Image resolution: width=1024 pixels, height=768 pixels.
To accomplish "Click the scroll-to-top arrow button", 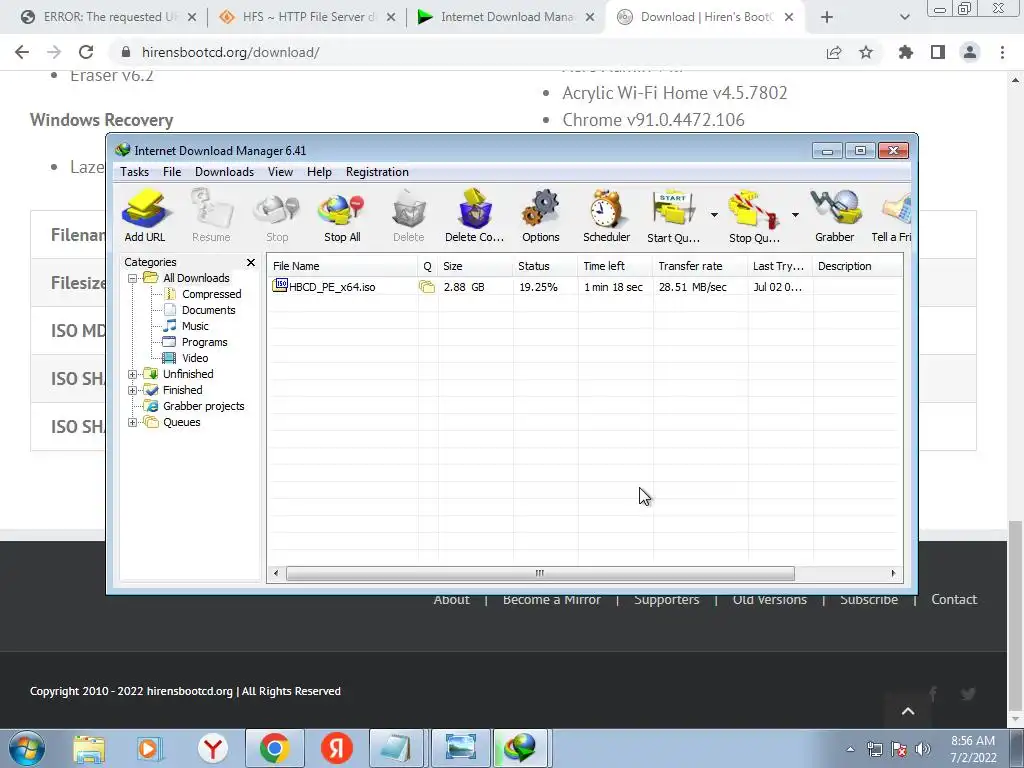I will coord(908,711).
